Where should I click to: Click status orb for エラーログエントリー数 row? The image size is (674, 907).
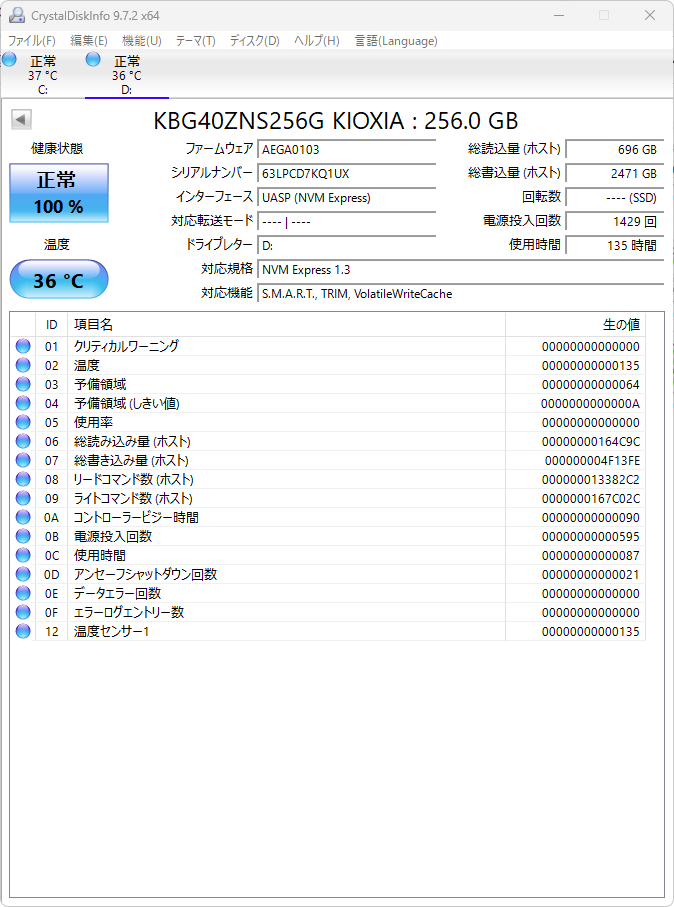tap(23, 612)
